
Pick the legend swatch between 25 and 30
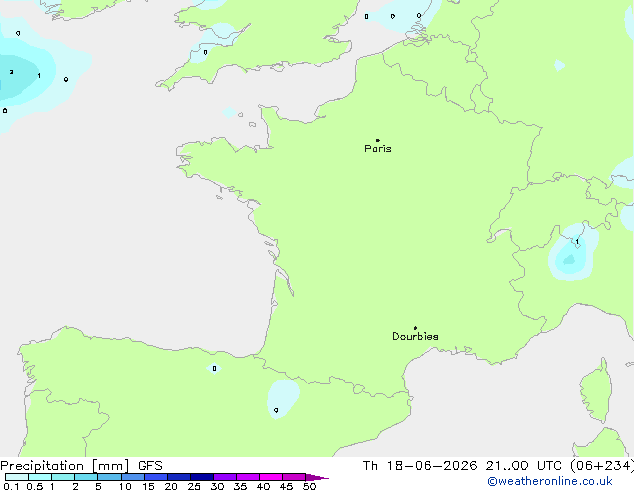click(202, 477)
